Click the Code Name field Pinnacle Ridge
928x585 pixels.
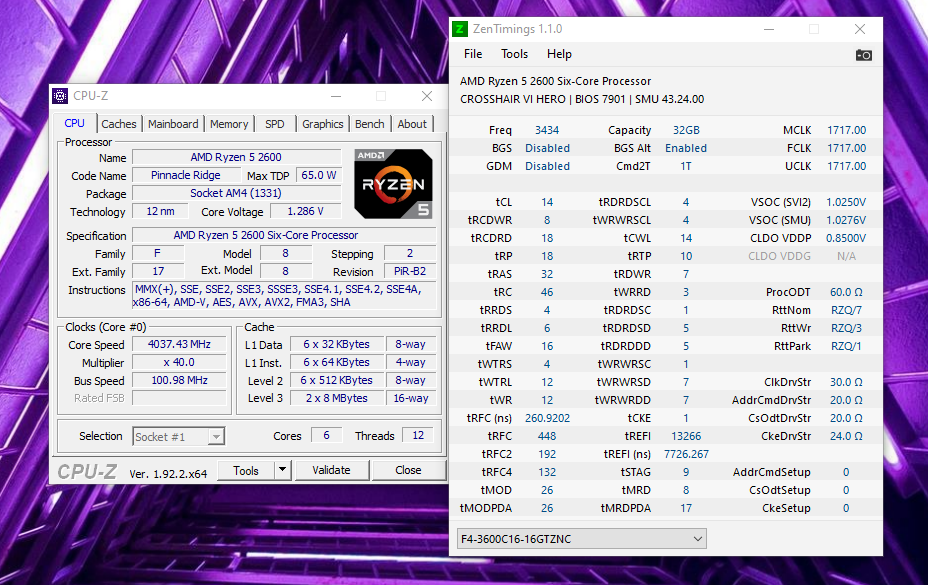click(x=186, y=175)
